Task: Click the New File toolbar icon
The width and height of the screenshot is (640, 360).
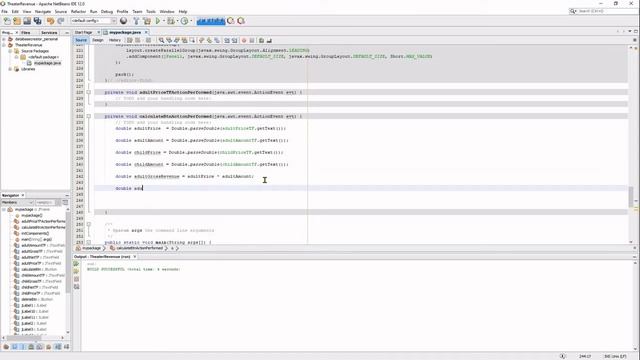Action: click(7, 21)
